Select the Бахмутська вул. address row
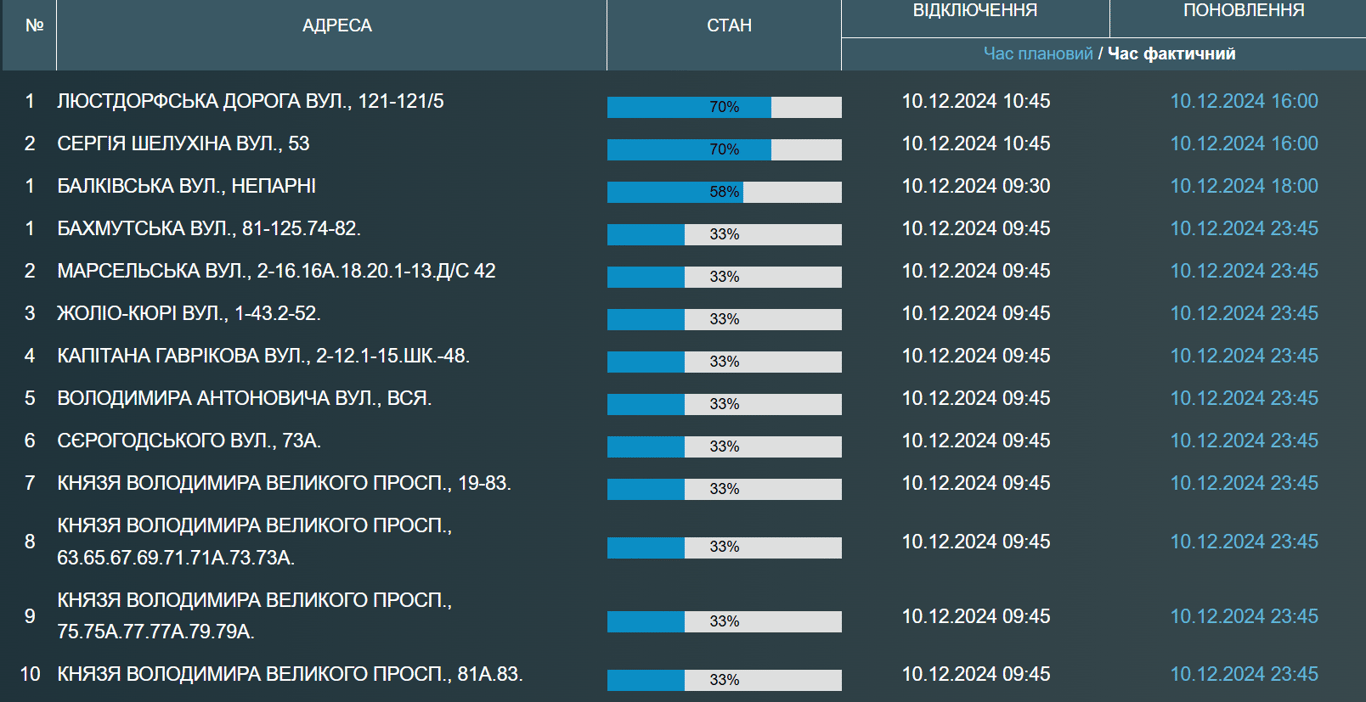Viewport: 1366px width, 702px height. [x=209, y=229]
